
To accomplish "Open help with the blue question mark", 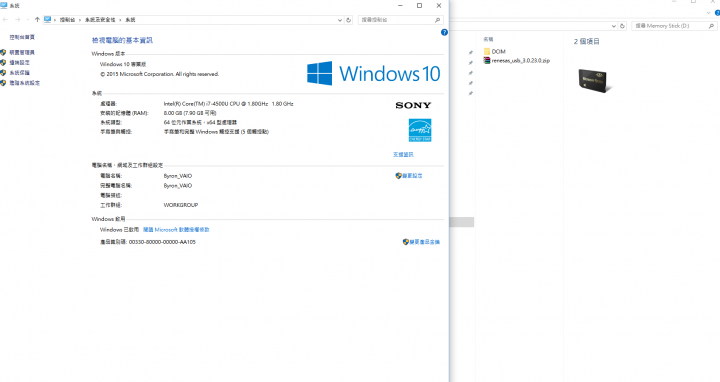I will [x=444, y=32].
